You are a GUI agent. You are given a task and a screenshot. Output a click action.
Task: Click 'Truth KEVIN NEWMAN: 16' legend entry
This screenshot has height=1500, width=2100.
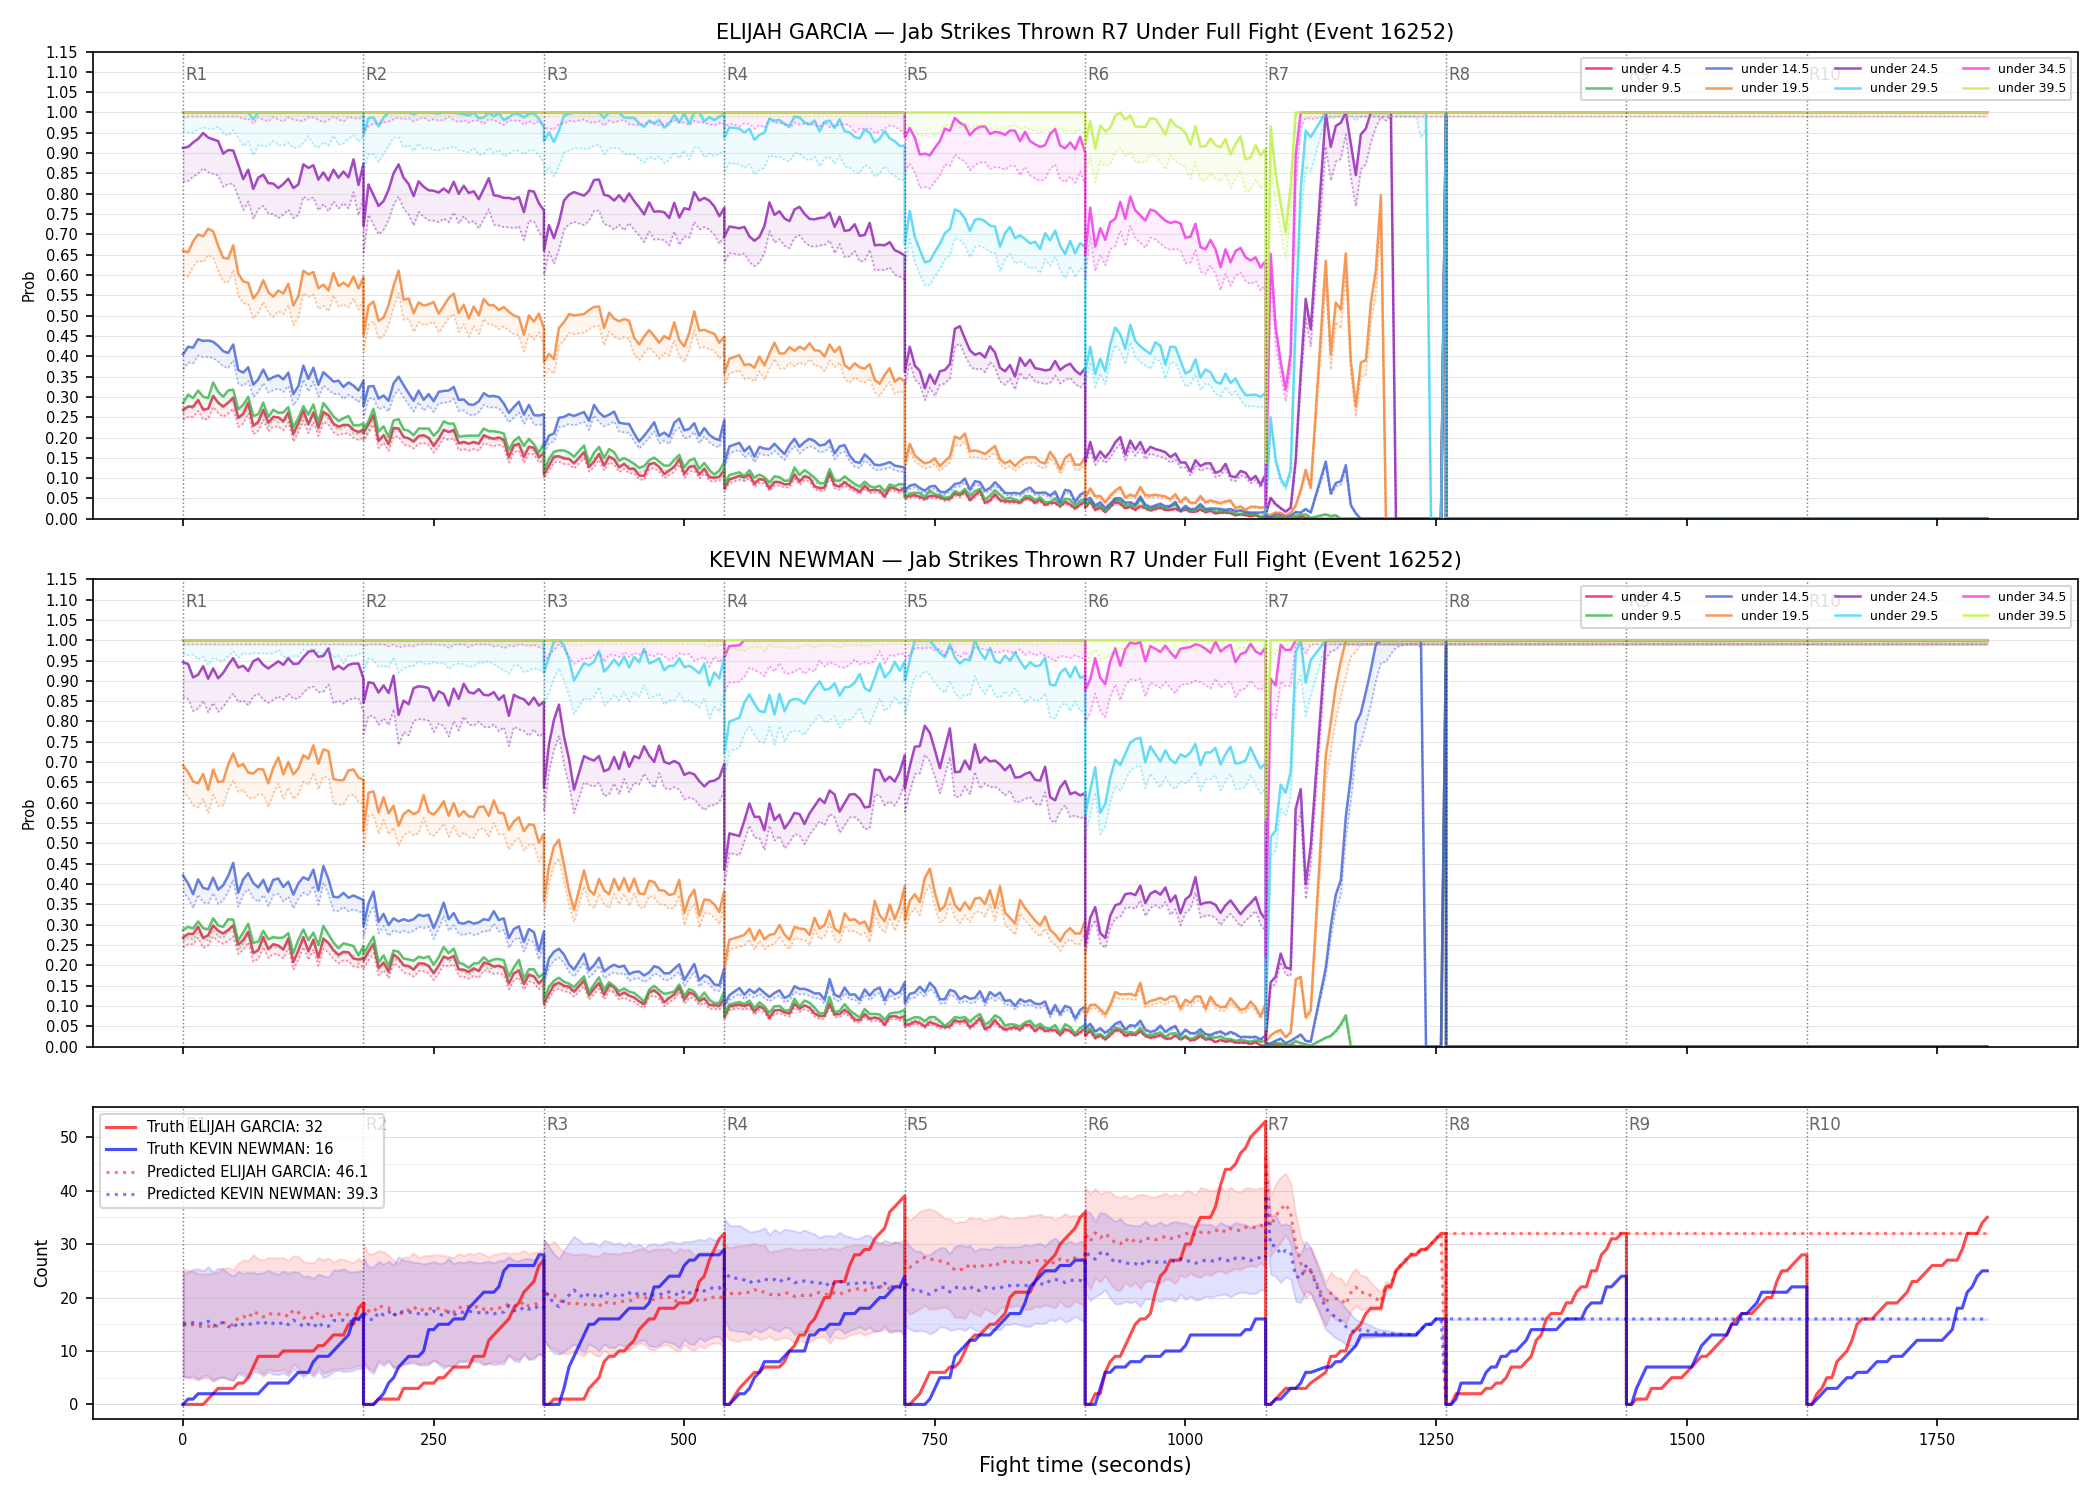(219, 1149)
